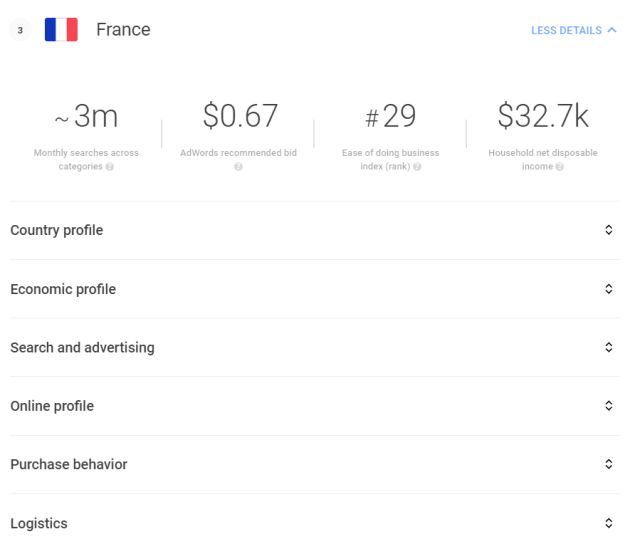Open info icon for Monthly searches across categories
The height and width of the screenshot is (539, 640).
click(x=109, y=166)
